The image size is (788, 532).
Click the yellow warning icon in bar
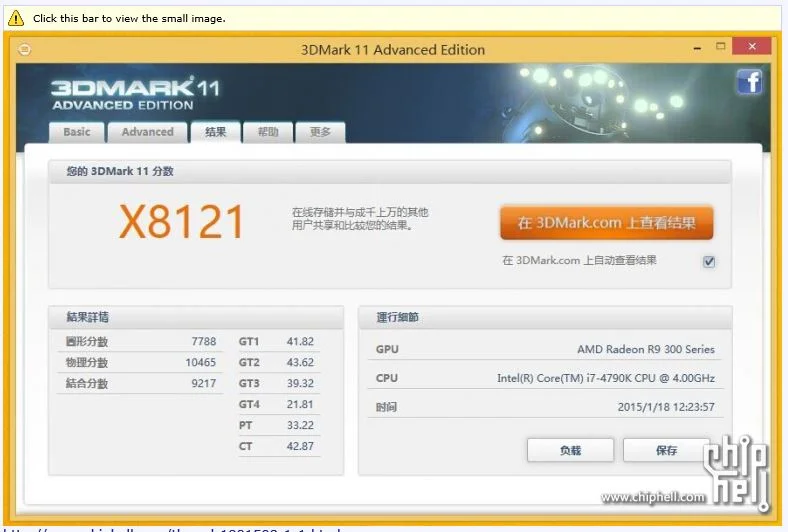coord(16,19)
